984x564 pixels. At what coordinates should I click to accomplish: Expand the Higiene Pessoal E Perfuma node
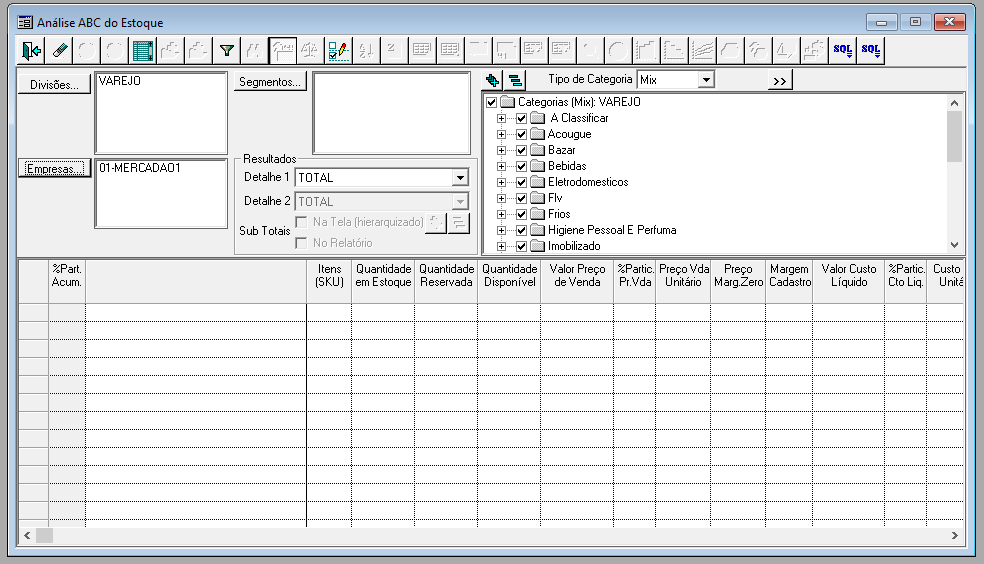point(501,230)
